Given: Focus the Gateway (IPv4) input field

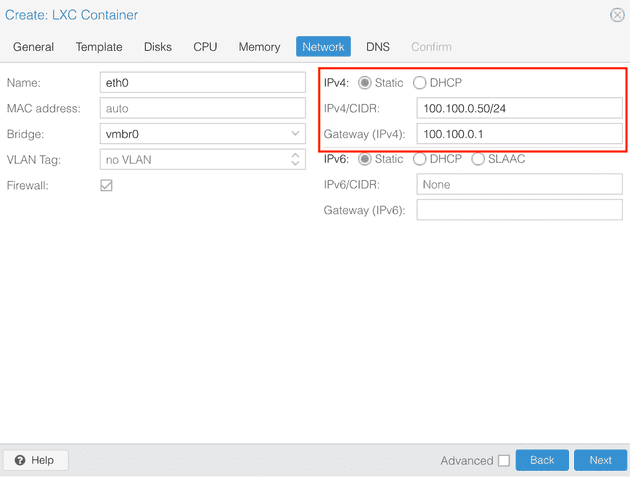Looking at the screenshot, I should pos(519,134).
